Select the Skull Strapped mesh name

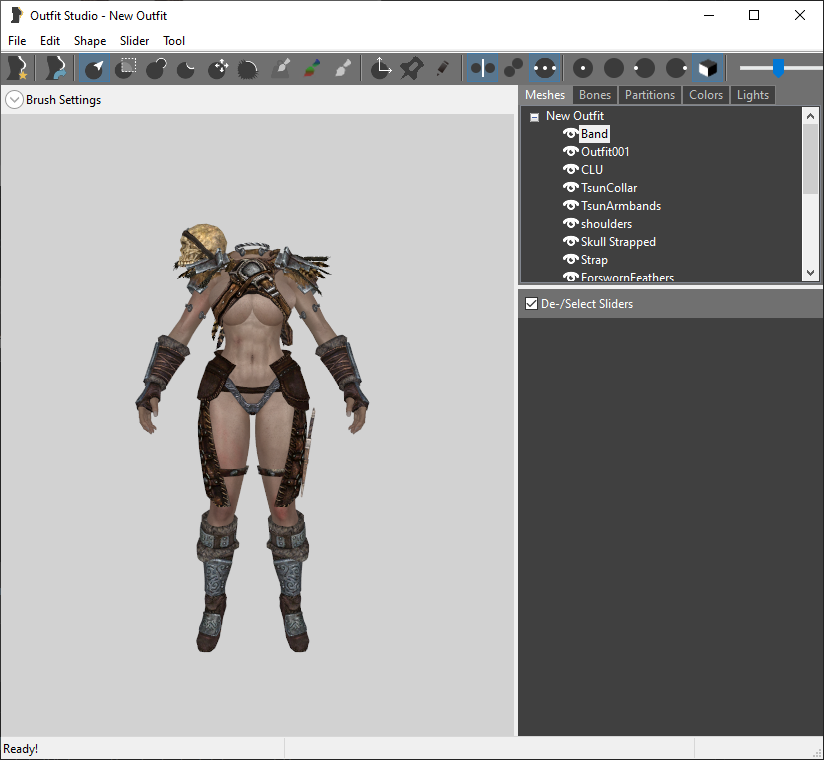tap(619, 242)
